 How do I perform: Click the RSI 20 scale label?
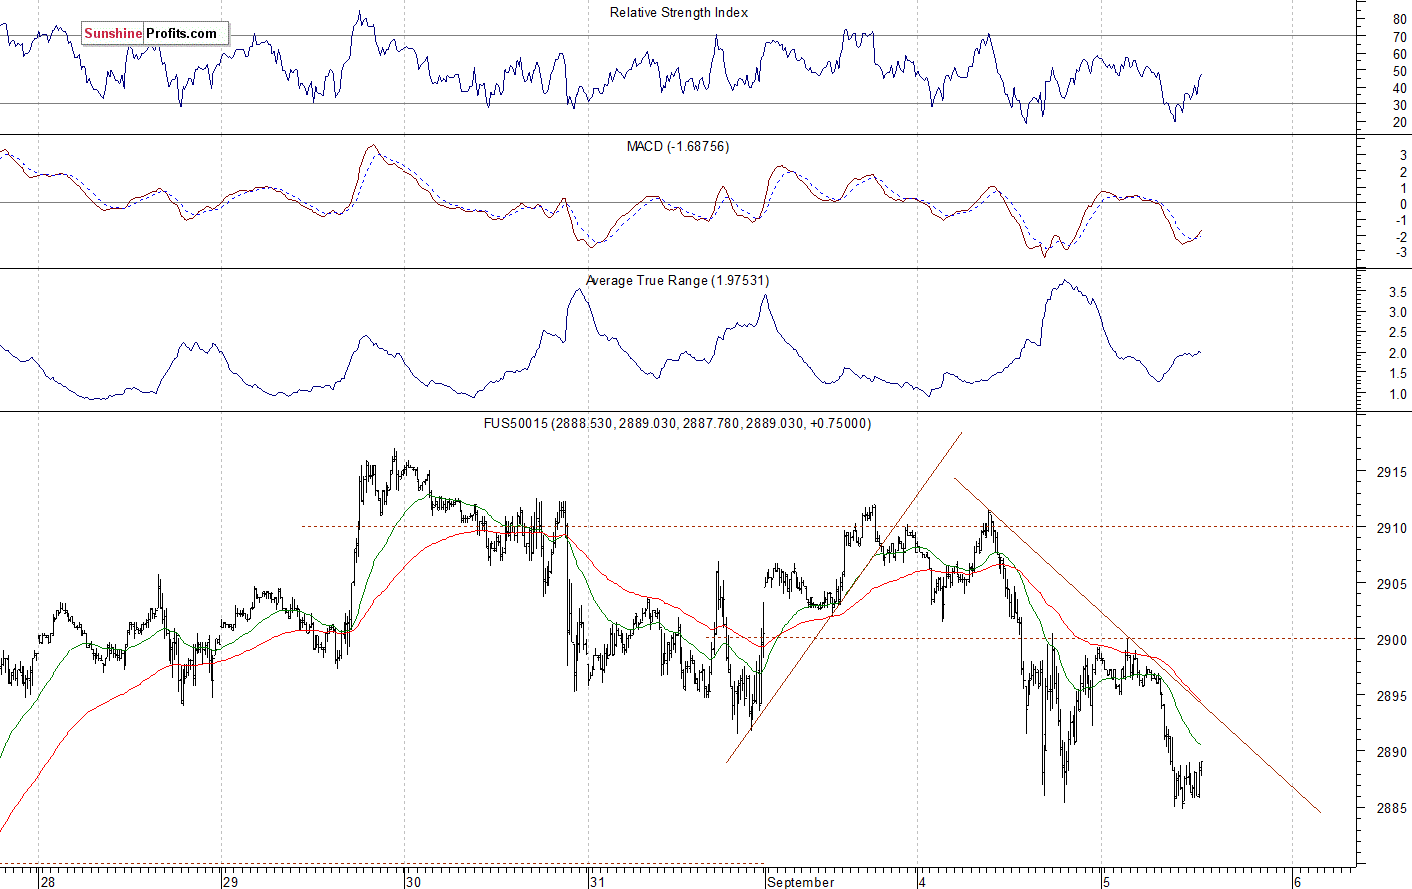[x=1400, y=122]
